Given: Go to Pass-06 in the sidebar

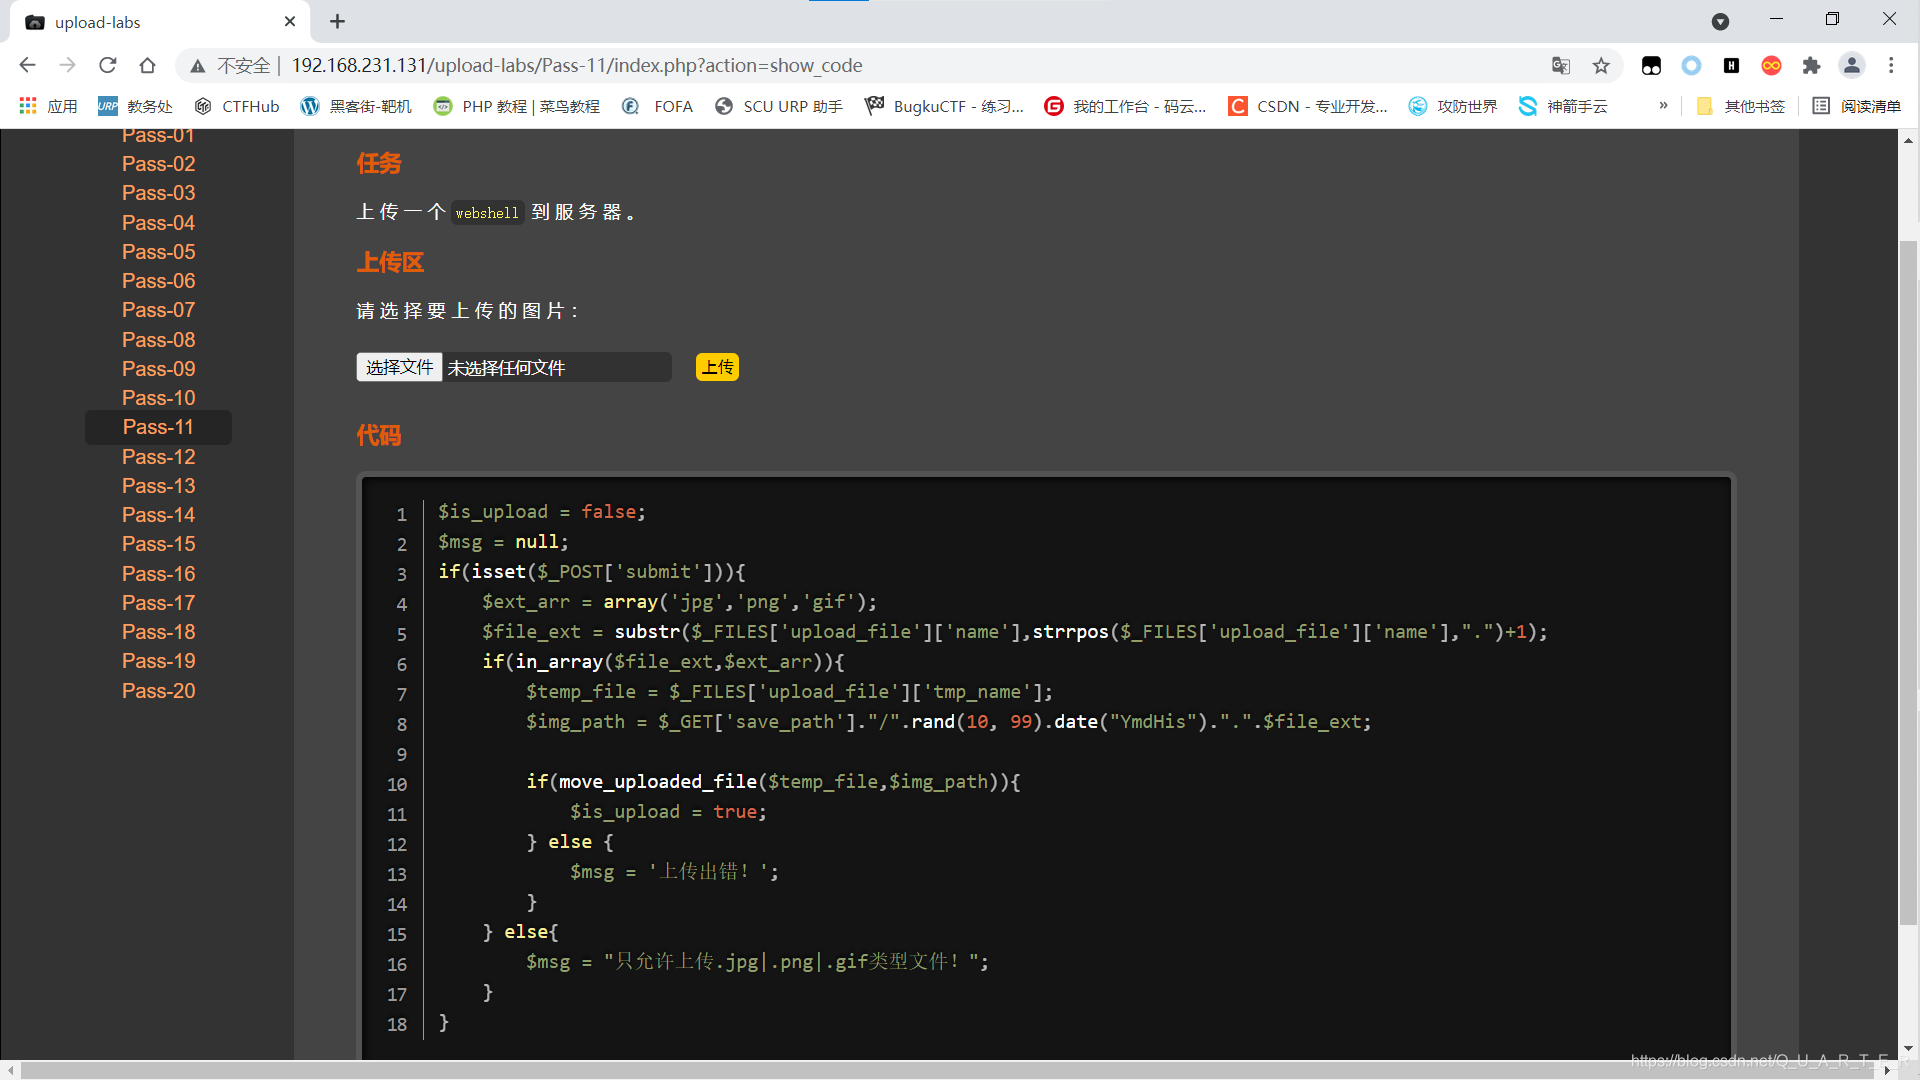Looking at the screenshot, I should pos(158,281).
